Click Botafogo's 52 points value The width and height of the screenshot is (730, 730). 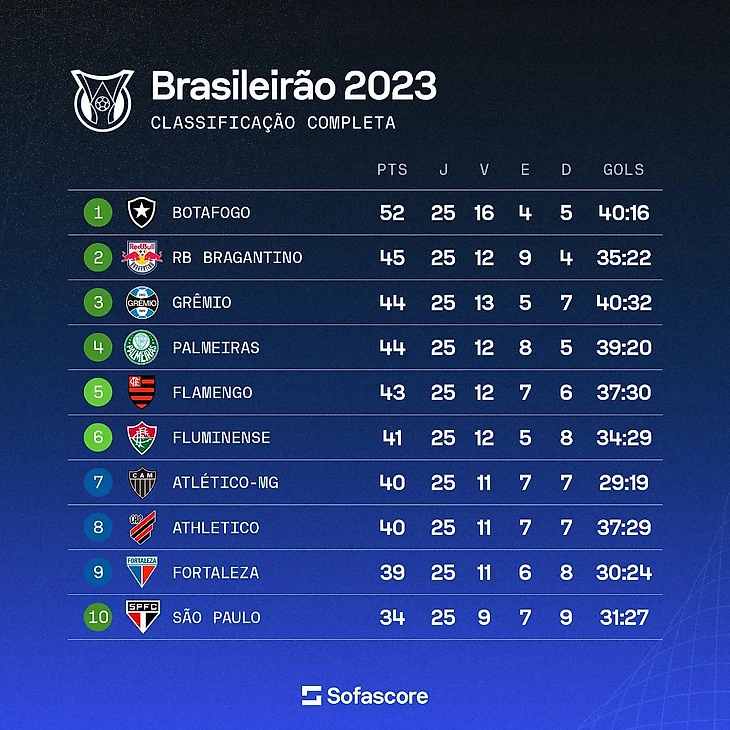coord(392,213)
